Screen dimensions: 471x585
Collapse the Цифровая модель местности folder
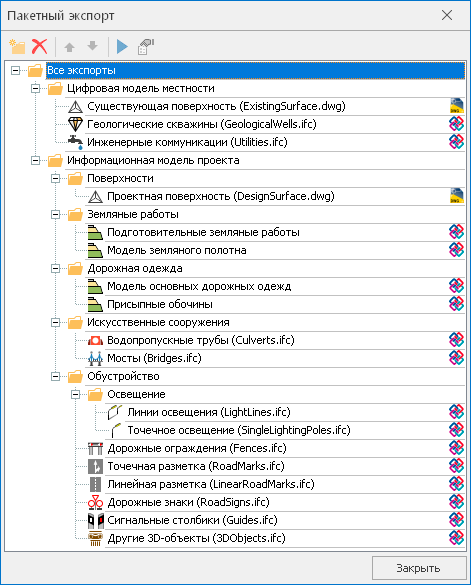click(x=35, y=88)
